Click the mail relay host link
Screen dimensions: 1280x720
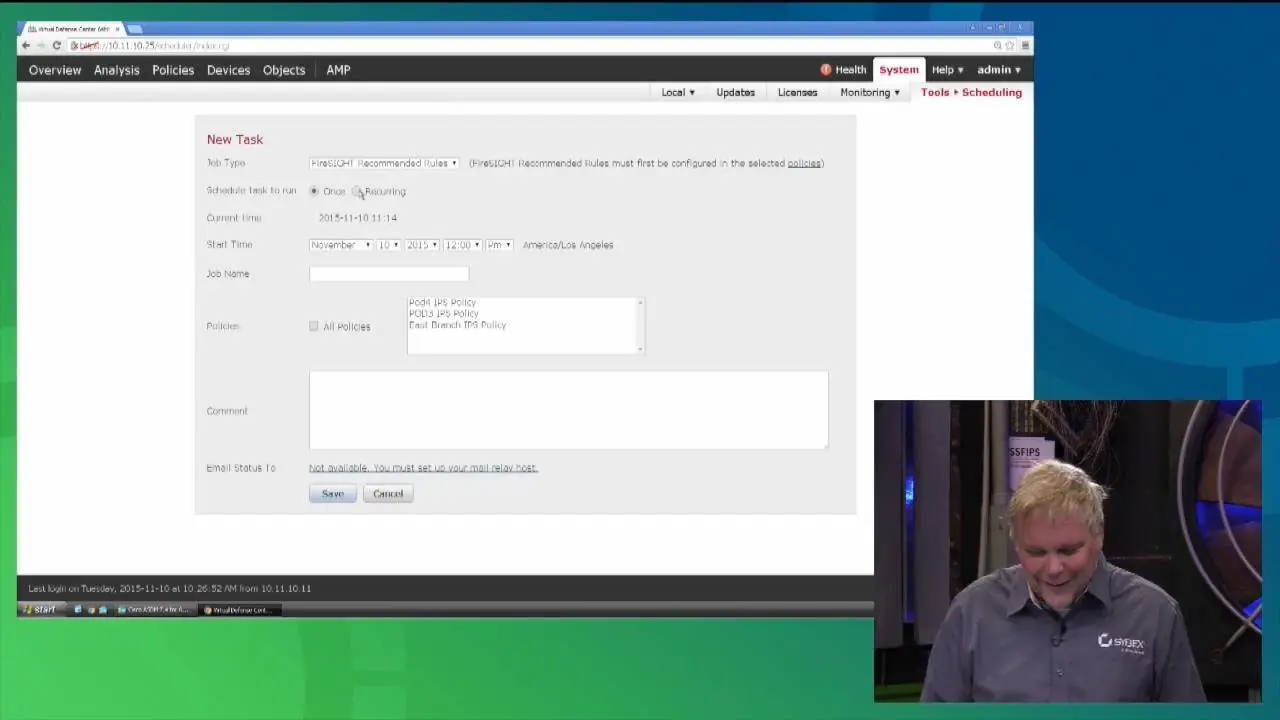click(423, 468)
